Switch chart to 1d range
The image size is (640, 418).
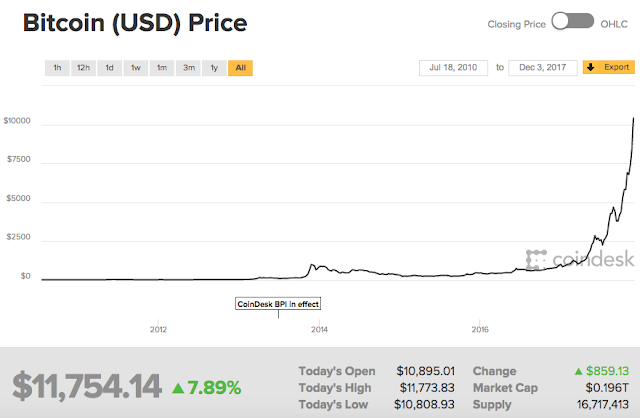tap(110, 68)
